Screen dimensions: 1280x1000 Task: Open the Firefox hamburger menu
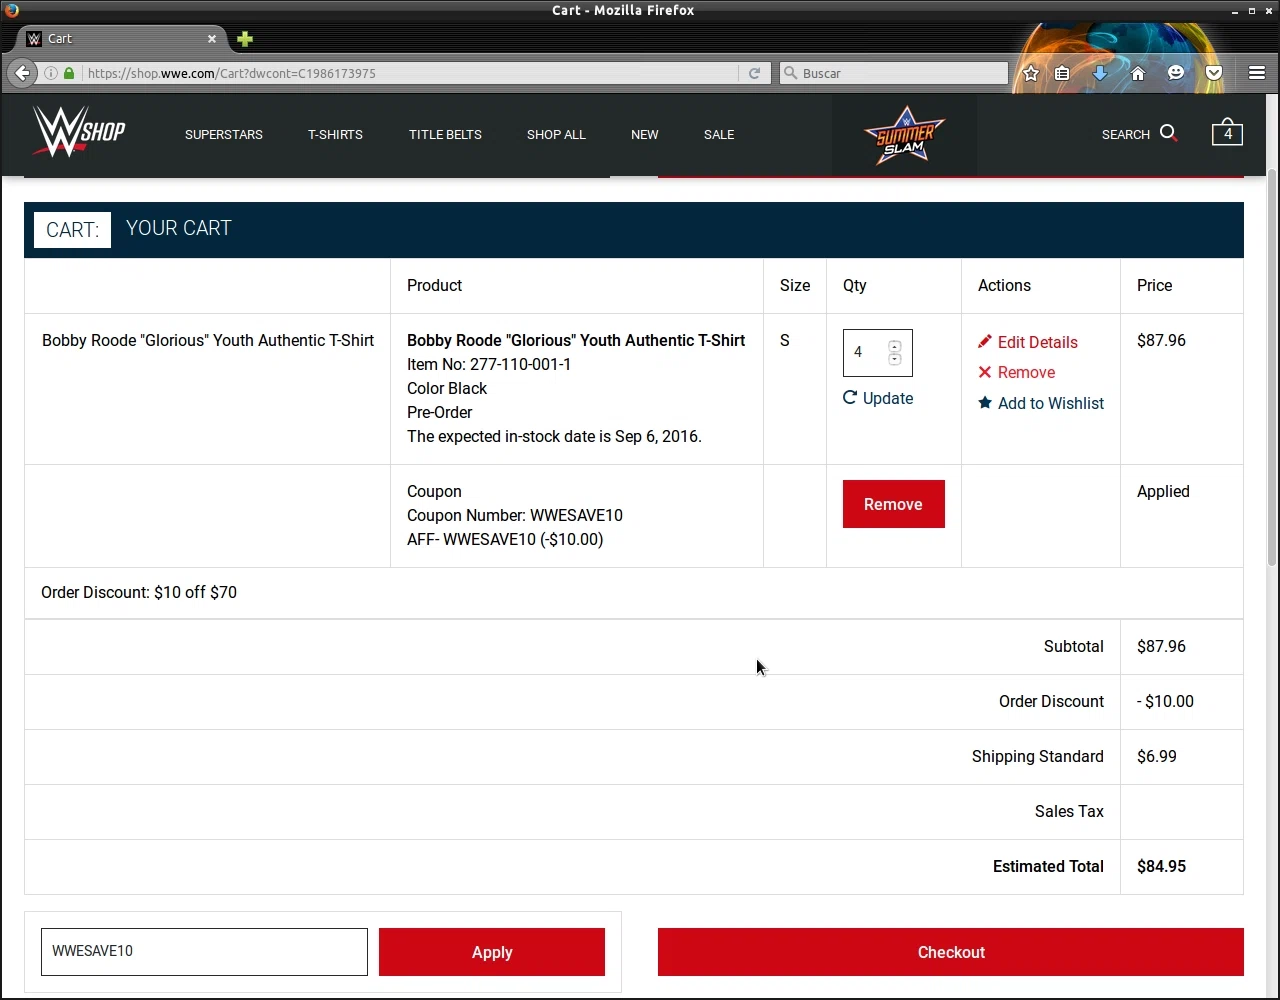pyautogui.click(x=1257, y=73)
